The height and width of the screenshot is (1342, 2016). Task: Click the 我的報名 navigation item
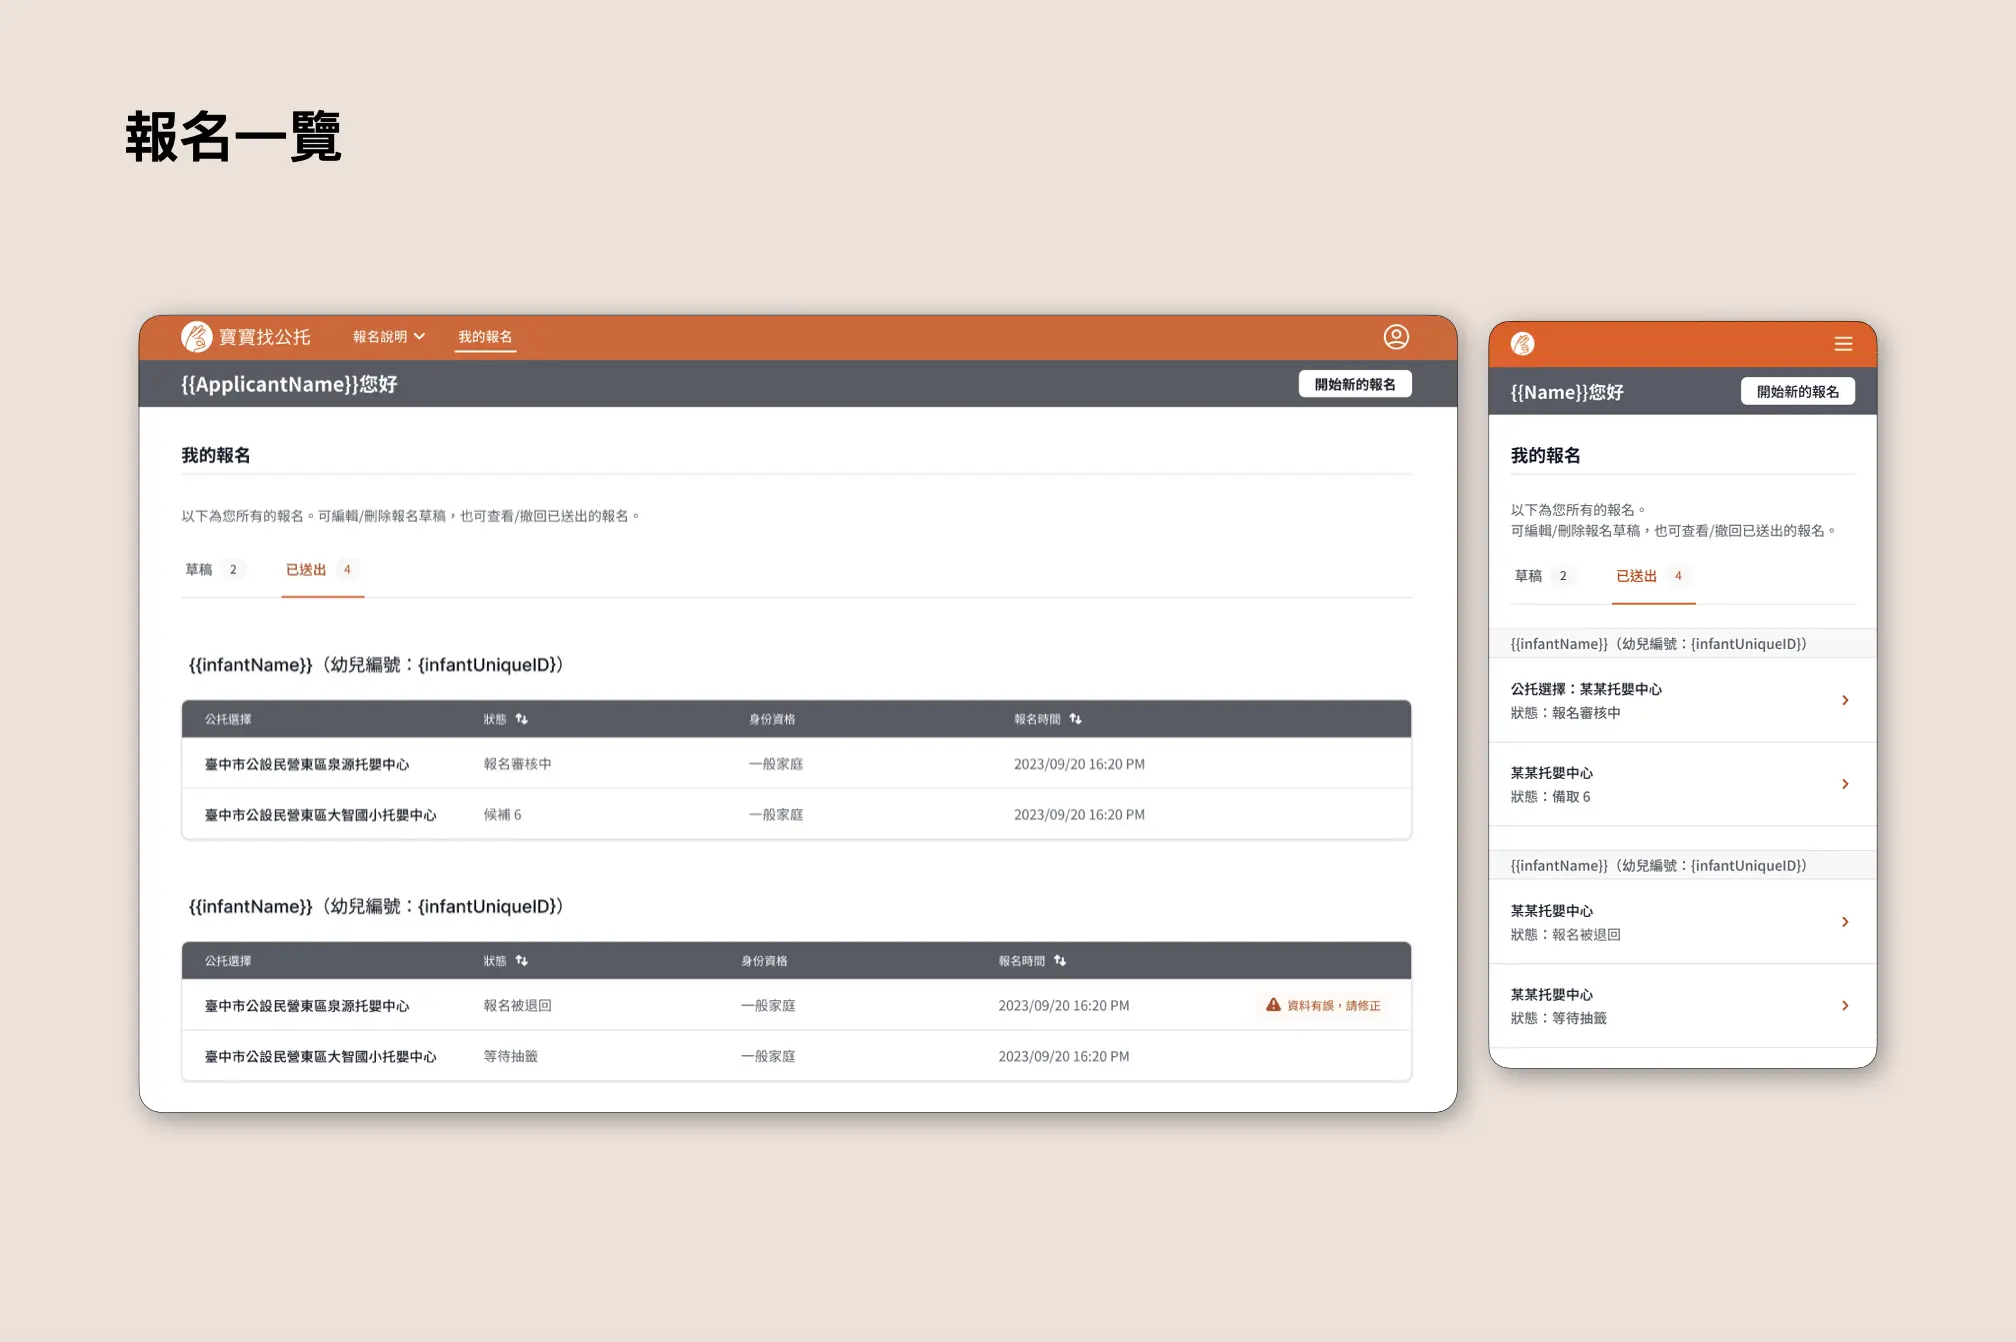tap(485, 337)
